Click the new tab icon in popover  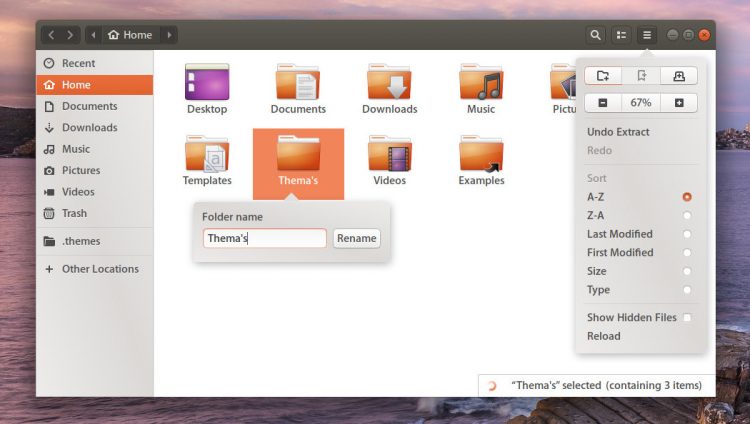pos(679,76)
